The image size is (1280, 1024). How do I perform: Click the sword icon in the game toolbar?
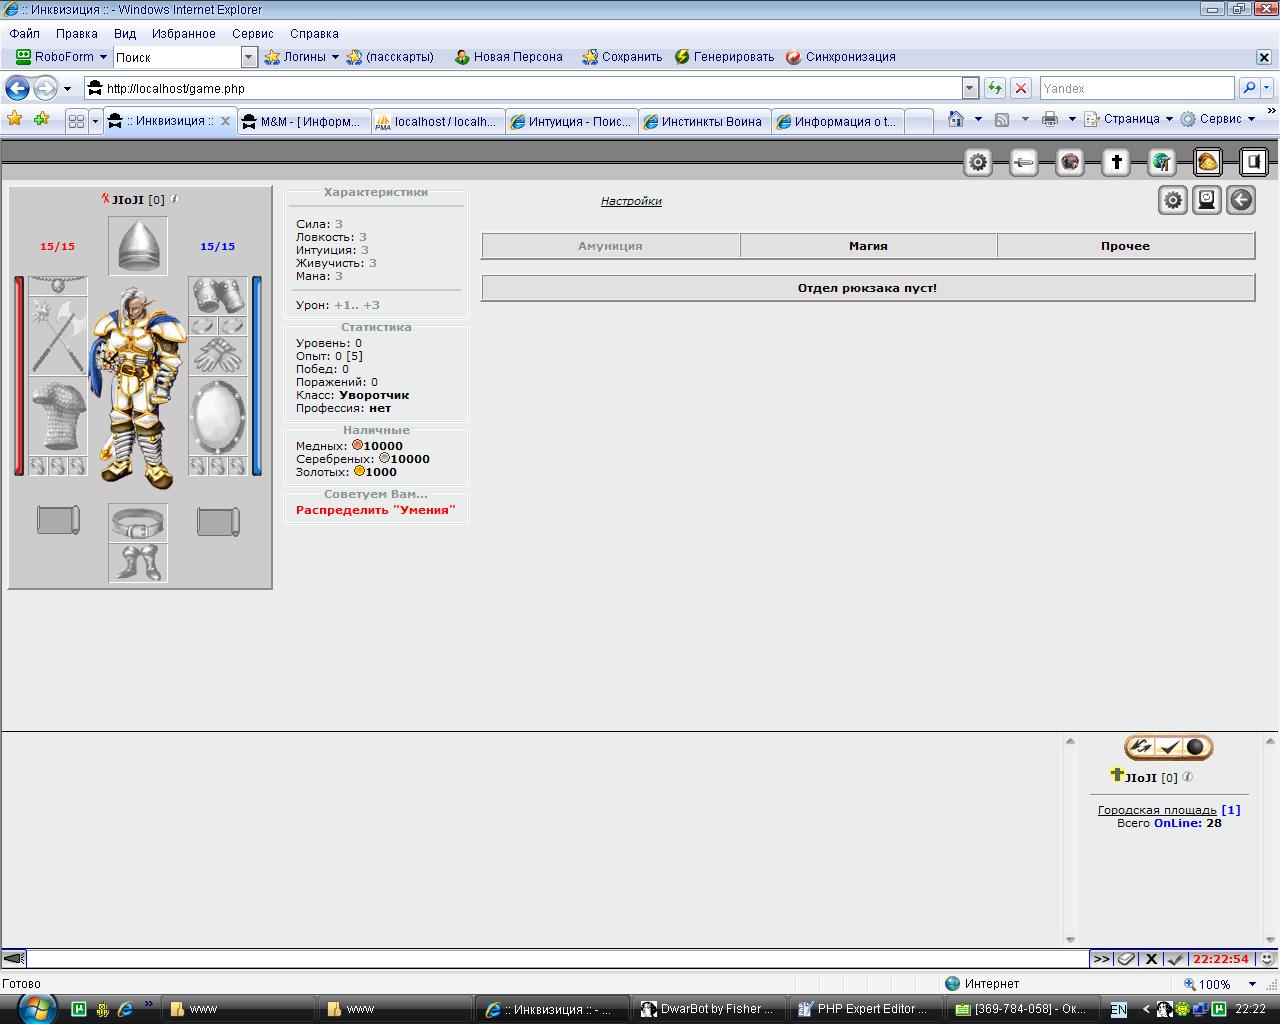pyautogui.click(x=1024, y=162)
